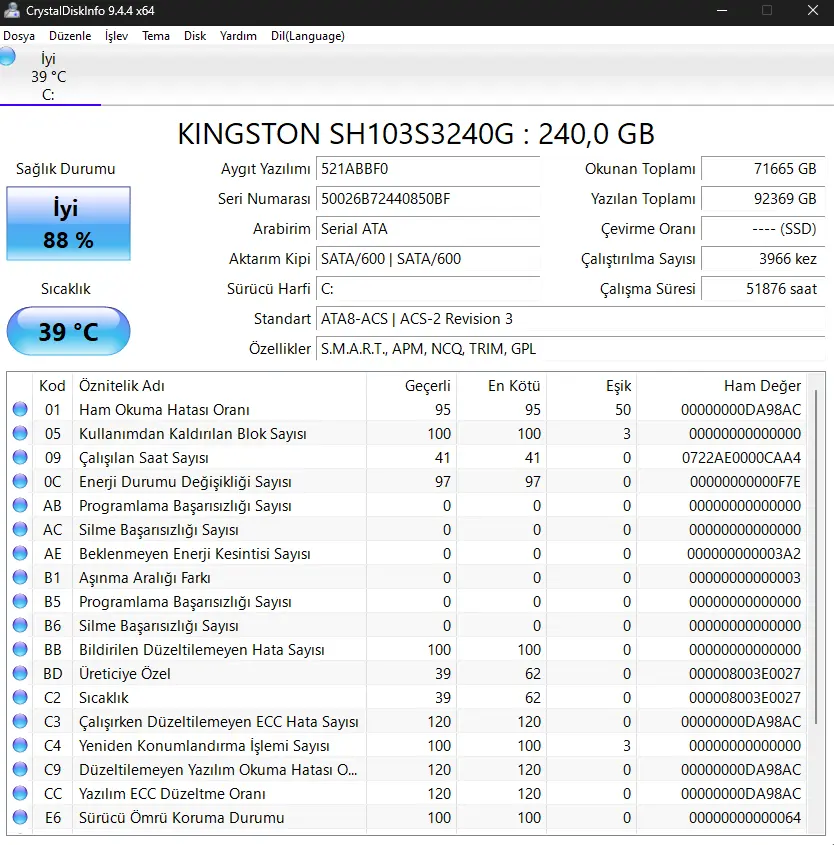834x845 pixels.
Task: Click the 39 °C temperature button
Action: click(x=68, y=331)
